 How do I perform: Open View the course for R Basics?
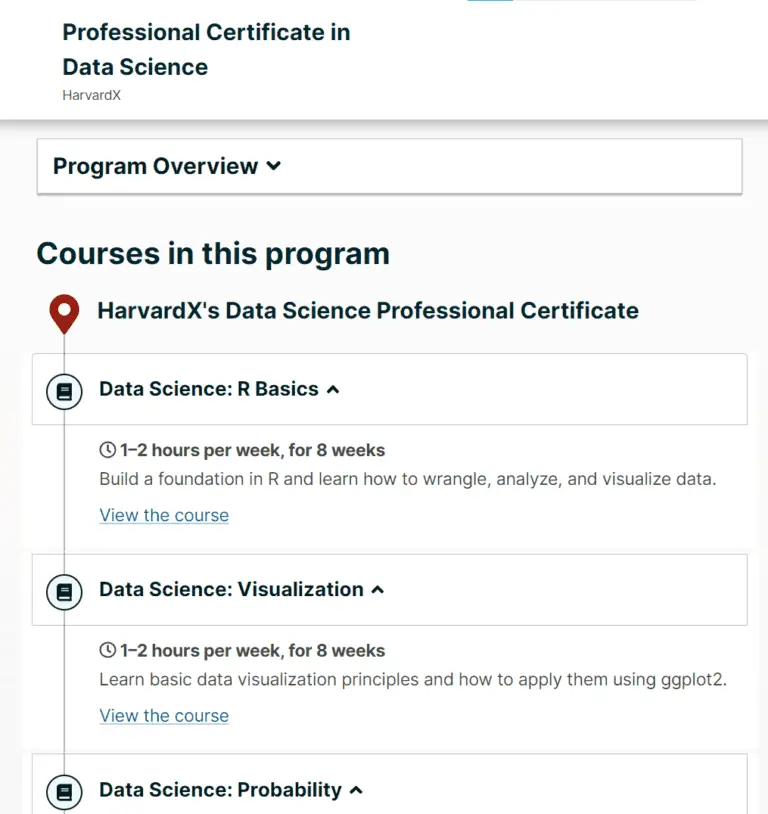[x=163, y=515]
